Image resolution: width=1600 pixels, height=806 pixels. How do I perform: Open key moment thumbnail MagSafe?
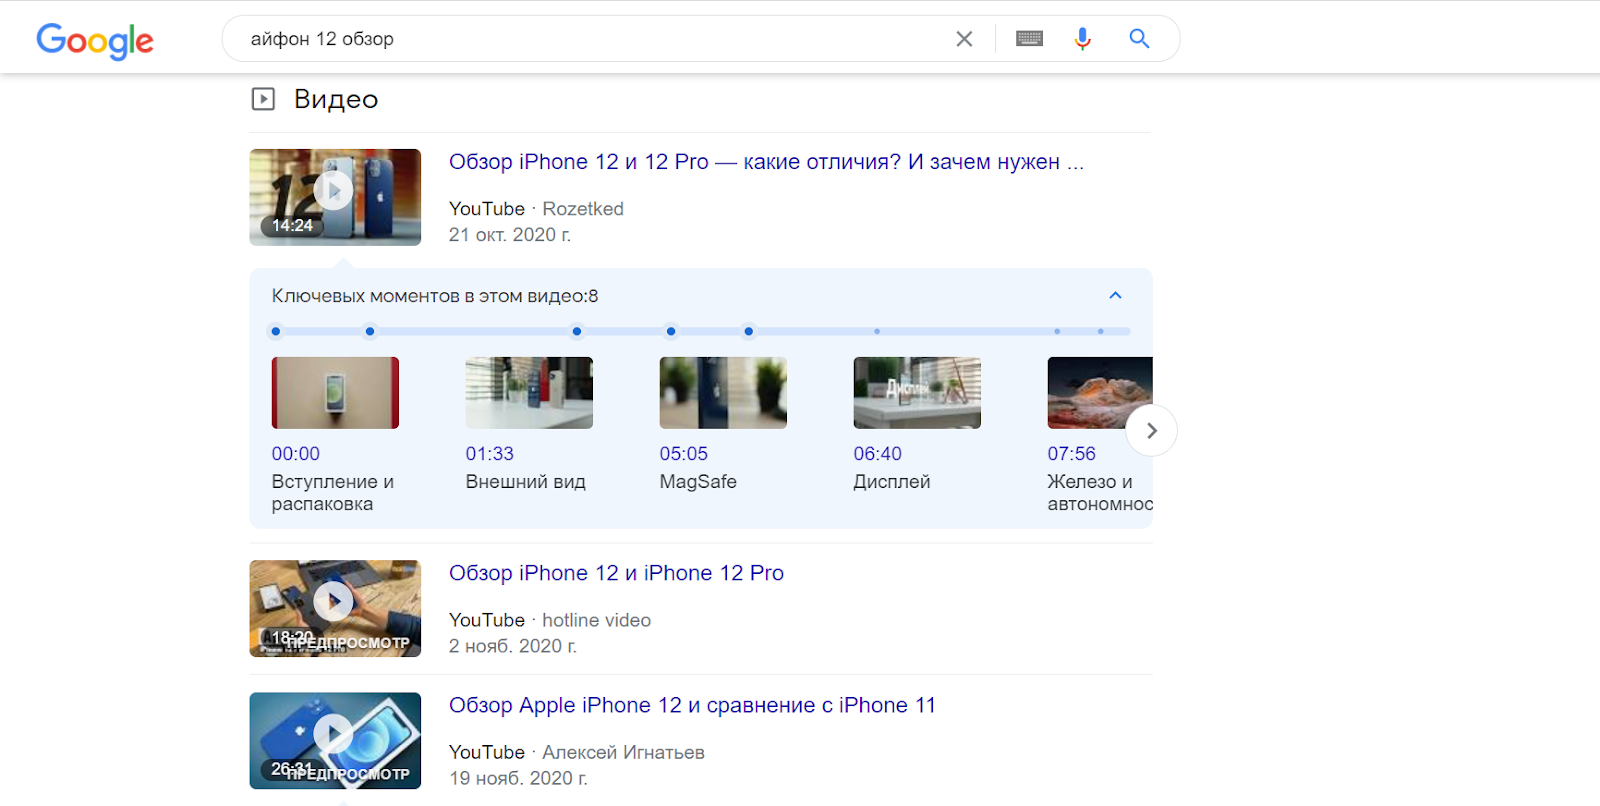pos(723,393)
